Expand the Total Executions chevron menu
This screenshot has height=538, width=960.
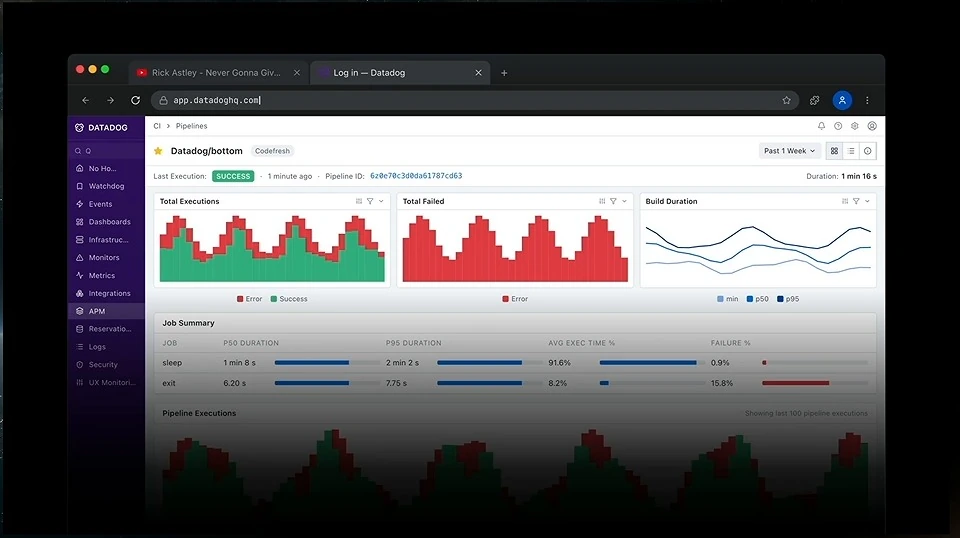(x=381, y=201)
